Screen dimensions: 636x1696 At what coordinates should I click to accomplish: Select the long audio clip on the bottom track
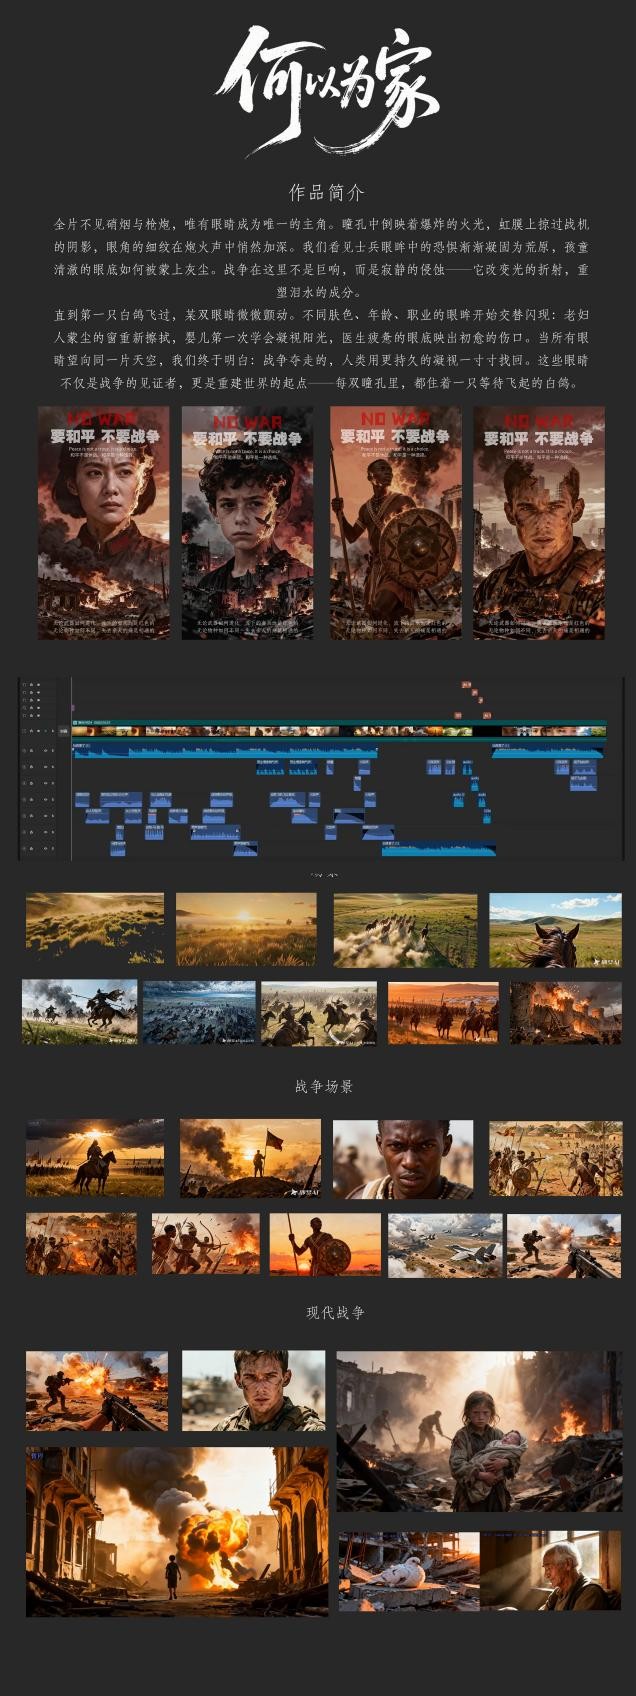click(440, 850)
